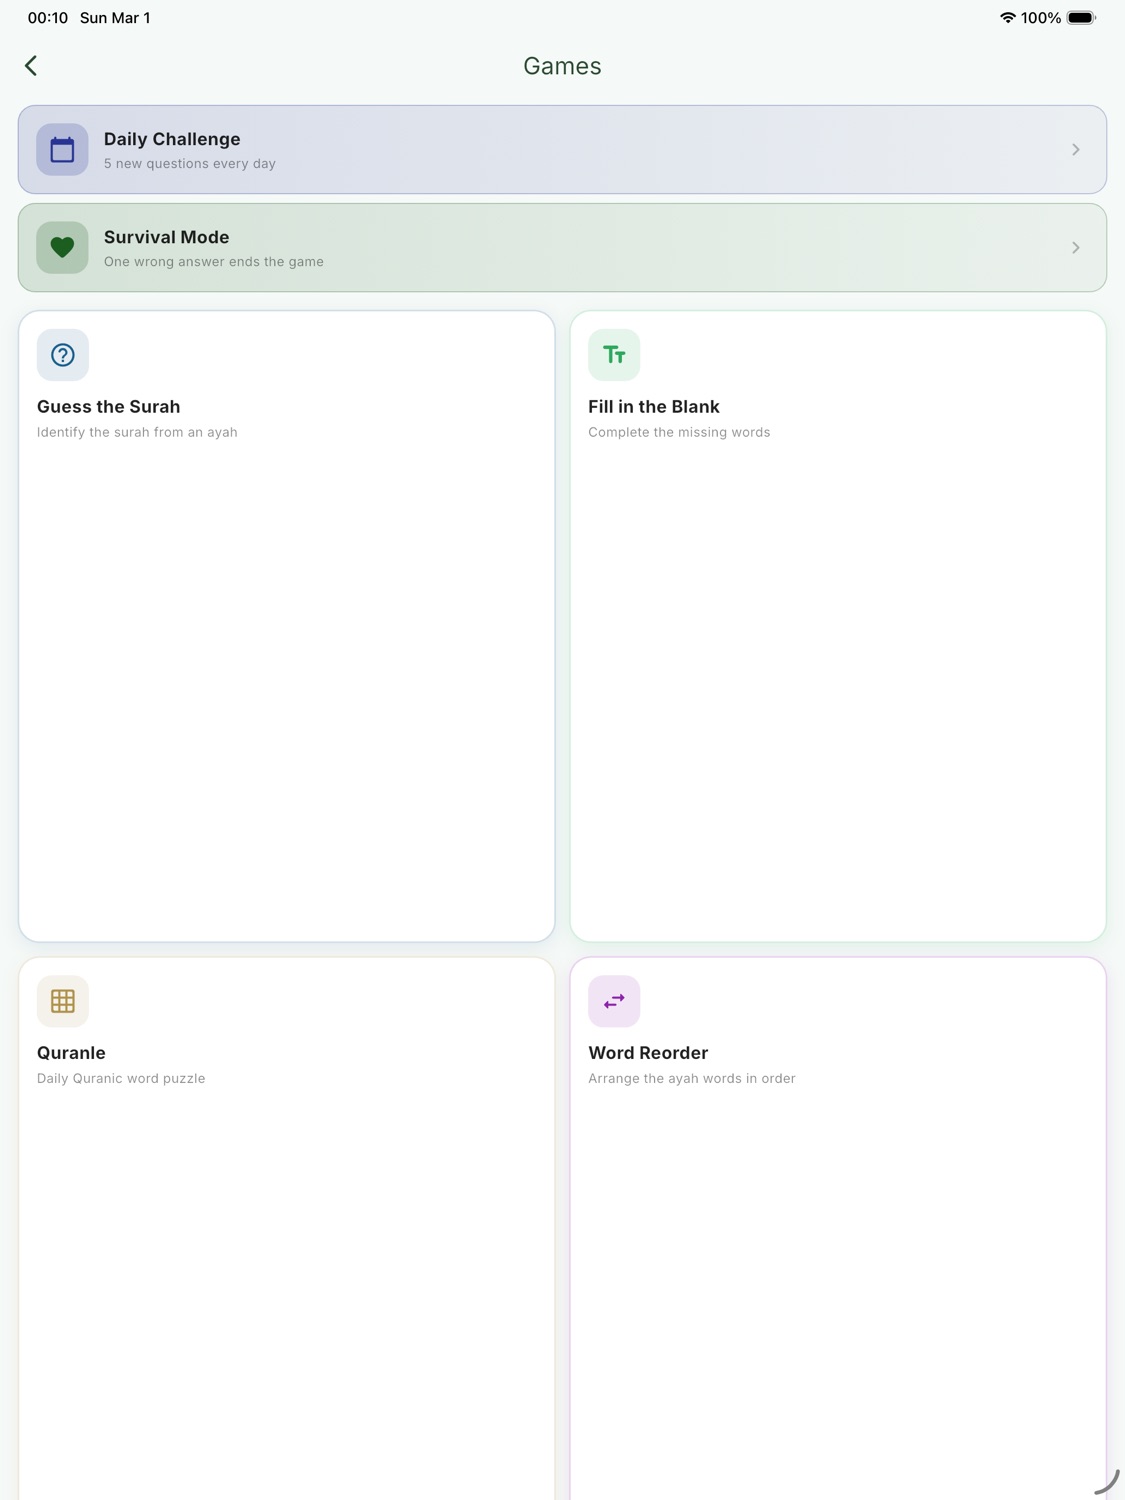Screen dimensions: 1125x1500
Task: Launch the Word Reorder game
Action: coord(838,1229)
